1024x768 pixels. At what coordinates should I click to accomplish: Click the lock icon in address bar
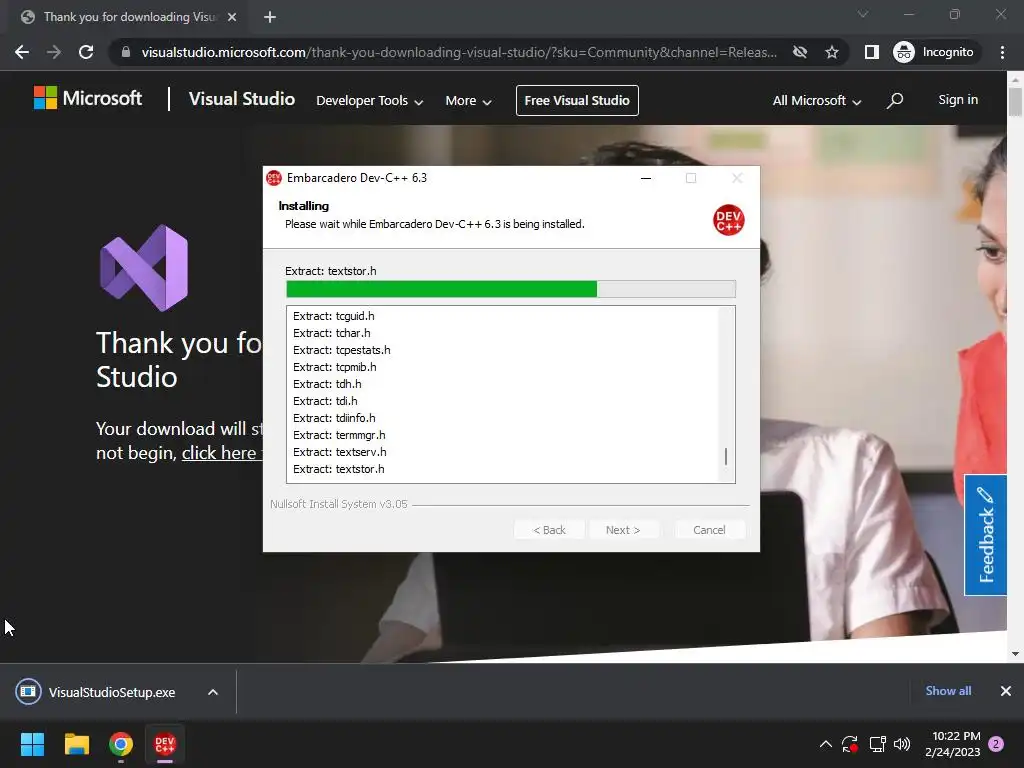tap(126, 52)
